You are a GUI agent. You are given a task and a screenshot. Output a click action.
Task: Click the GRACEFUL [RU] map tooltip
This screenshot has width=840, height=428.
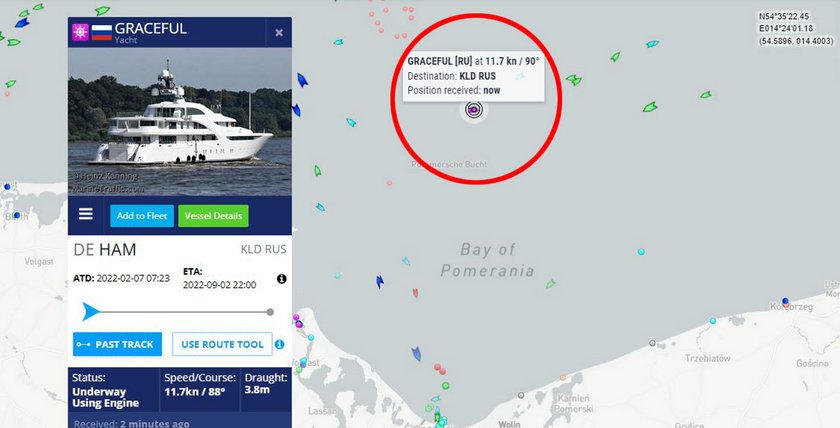[x=474, y=76]
